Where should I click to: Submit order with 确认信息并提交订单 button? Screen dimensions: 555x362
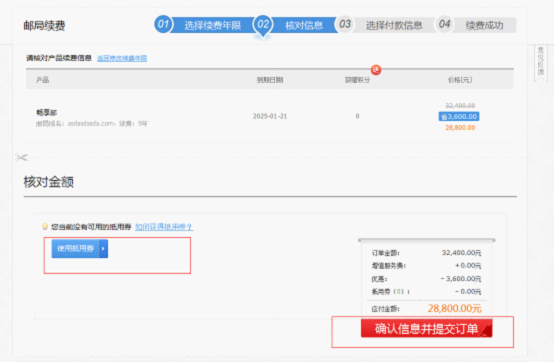[x=427, y=328]
